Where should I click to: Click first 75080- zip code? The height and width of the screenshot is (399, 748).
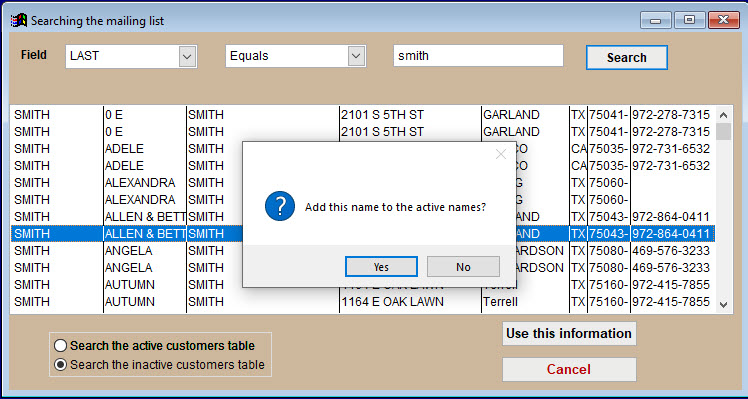click(608, 251)
